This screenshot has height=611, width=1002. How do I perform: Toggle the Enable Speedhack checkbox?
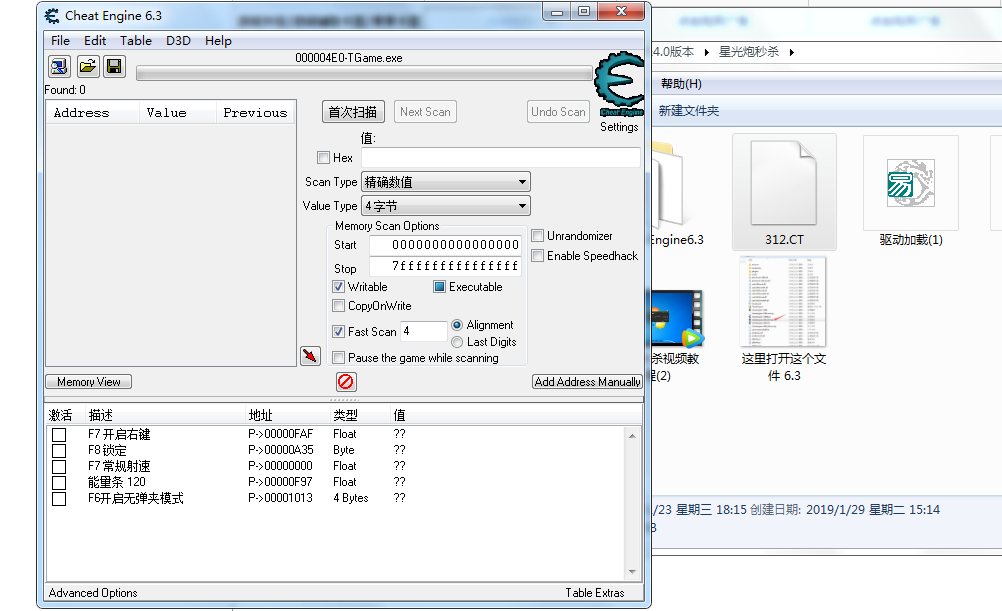(x=538, y=256)
